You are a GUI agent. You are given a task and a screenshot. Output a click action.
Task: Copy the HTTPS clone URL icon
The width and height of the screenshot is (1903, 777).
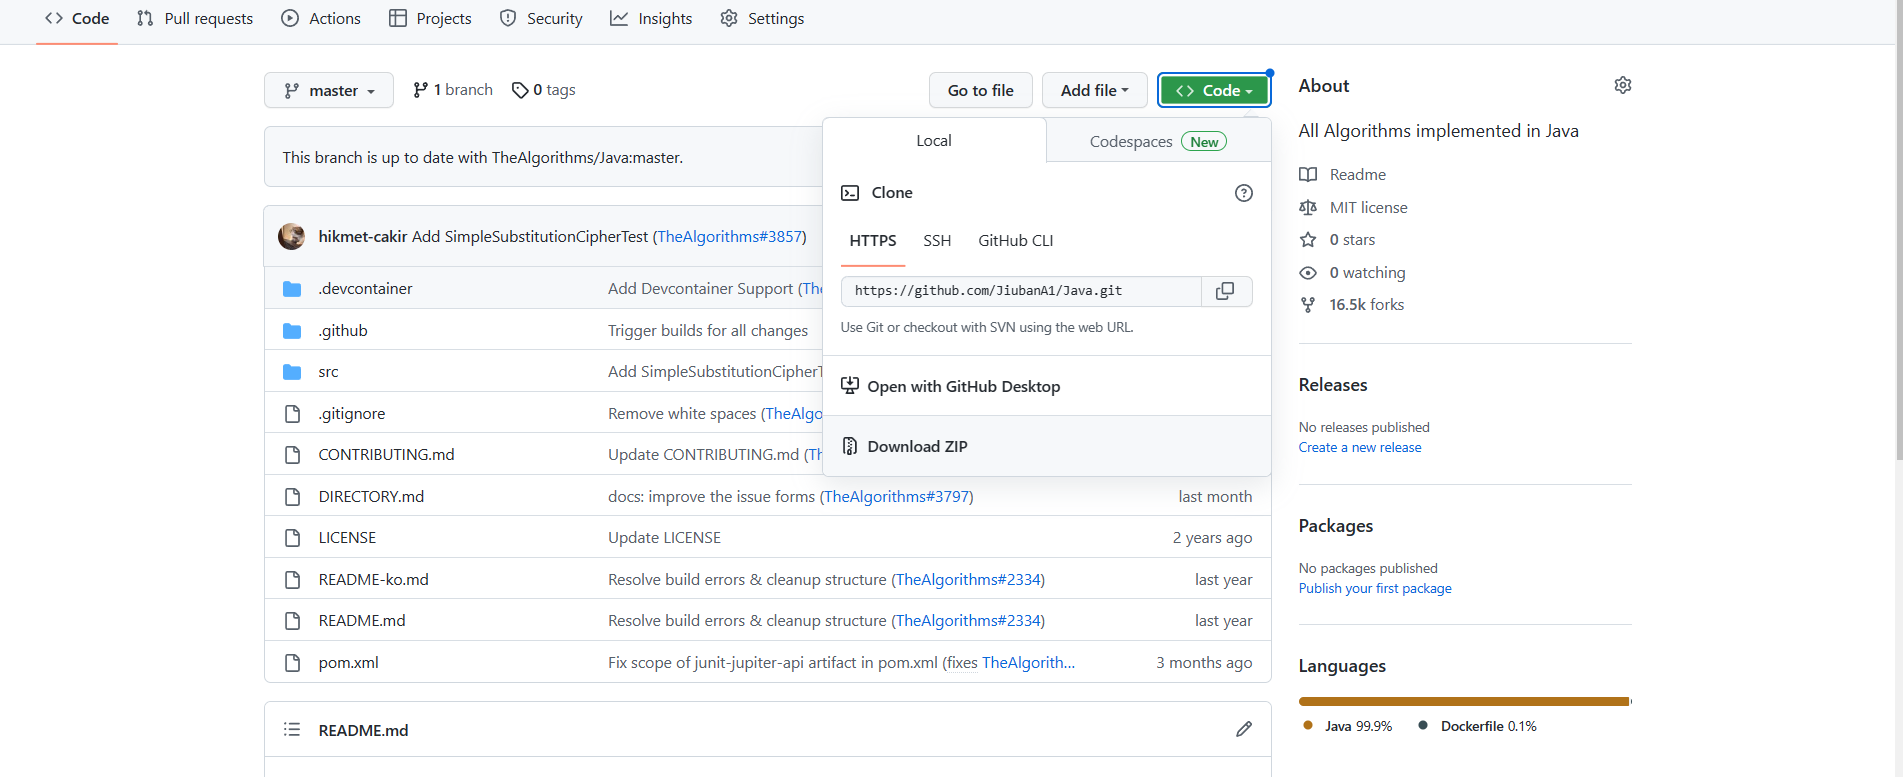coord(1225,291)
